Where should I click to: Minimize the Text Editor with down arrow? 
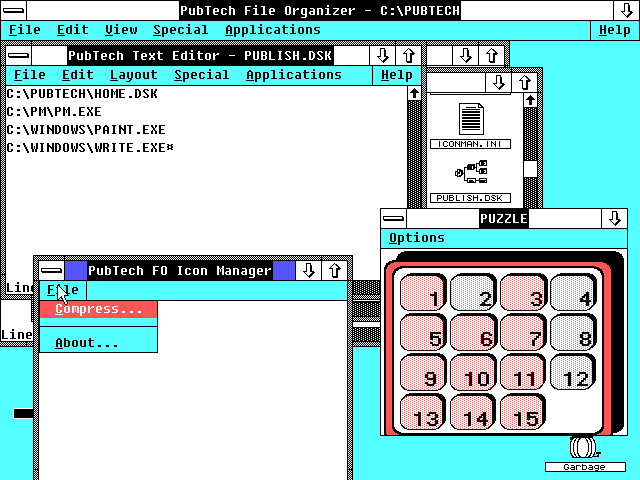(x=382, y=56)
